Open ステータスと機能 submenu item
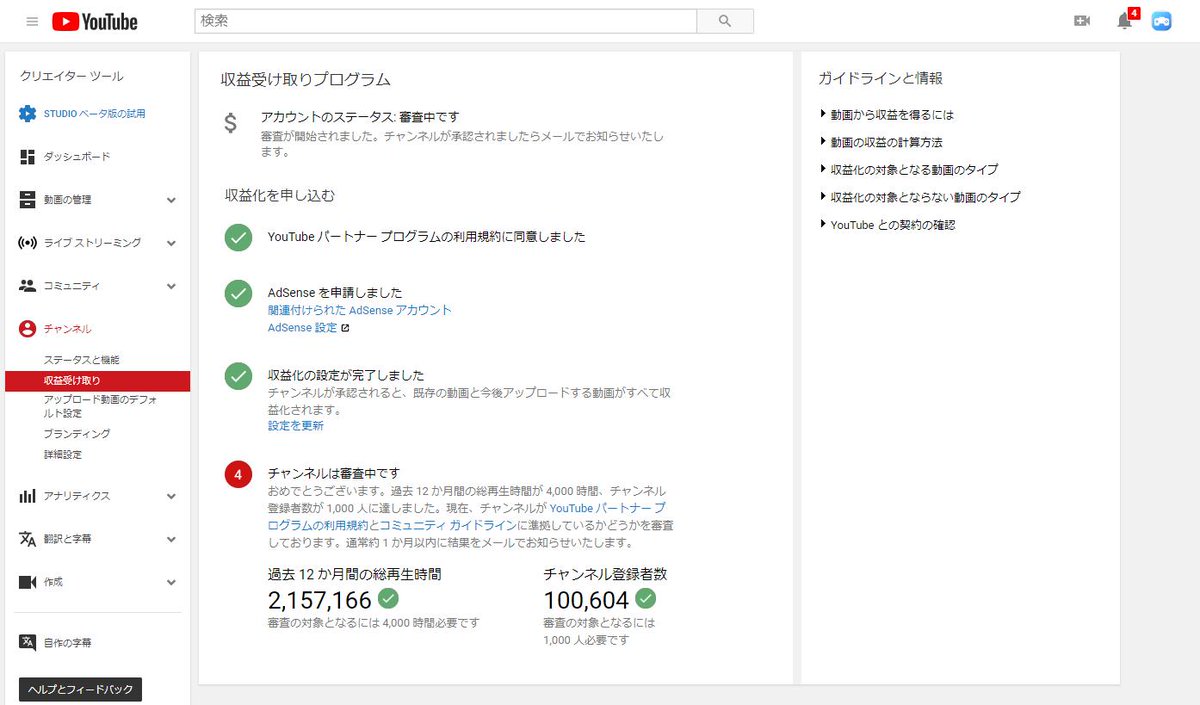Screen dimensions: 1200x705 [82, 359]
